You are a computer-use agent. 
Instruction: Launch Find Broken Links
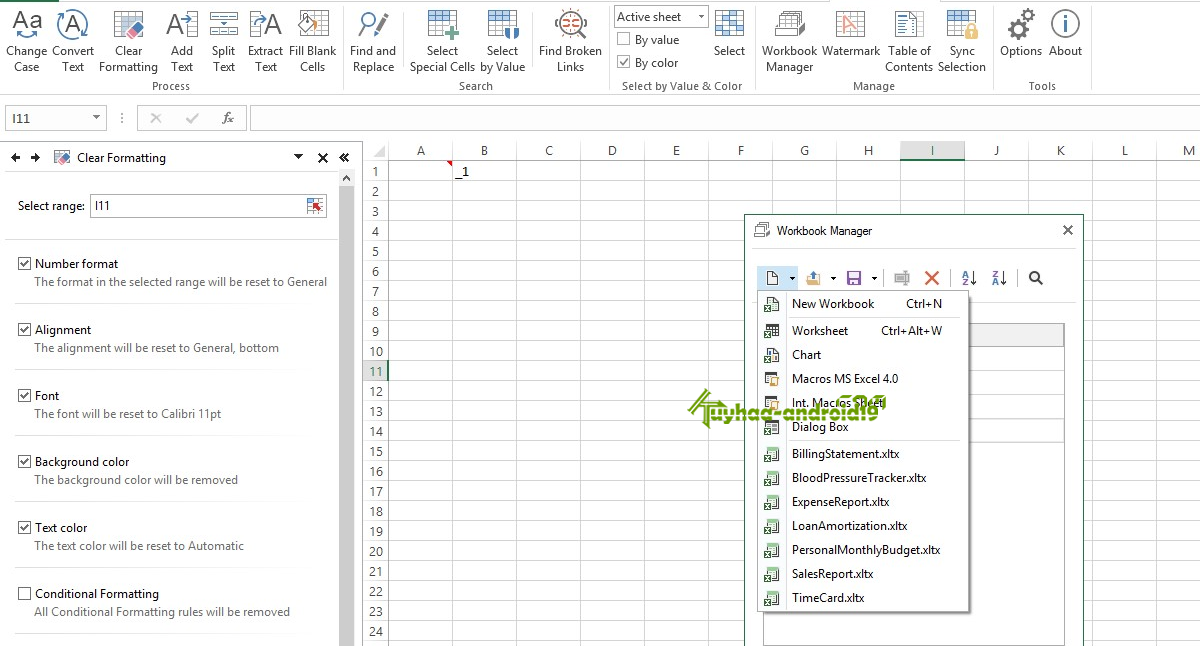[570, 41]
